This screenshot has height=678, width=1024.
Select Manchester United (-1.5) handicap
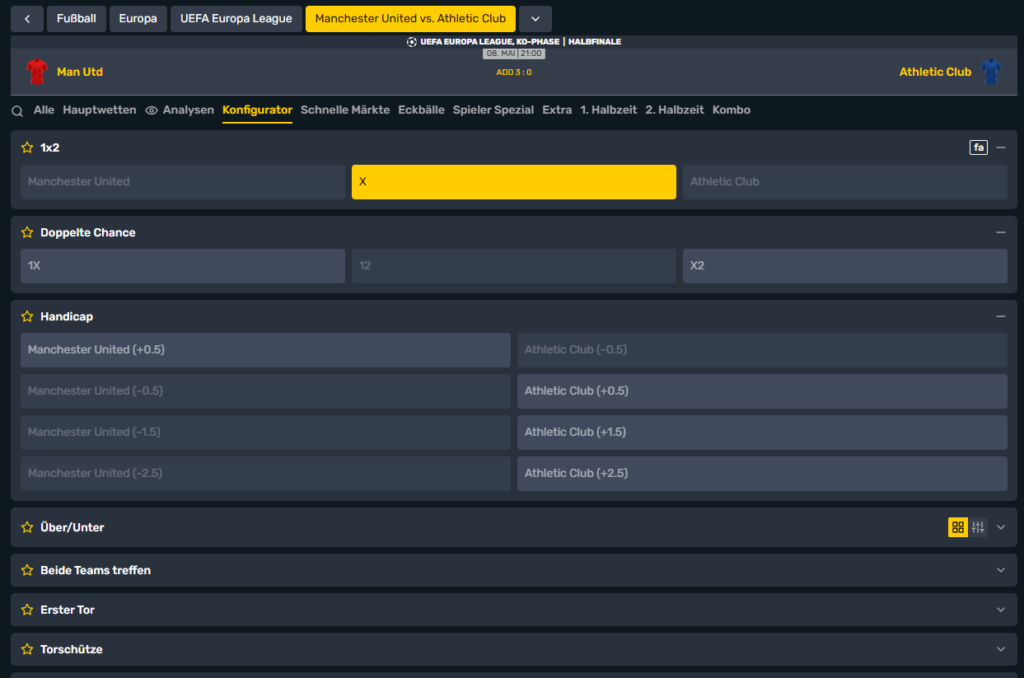(x=266, y=432)
